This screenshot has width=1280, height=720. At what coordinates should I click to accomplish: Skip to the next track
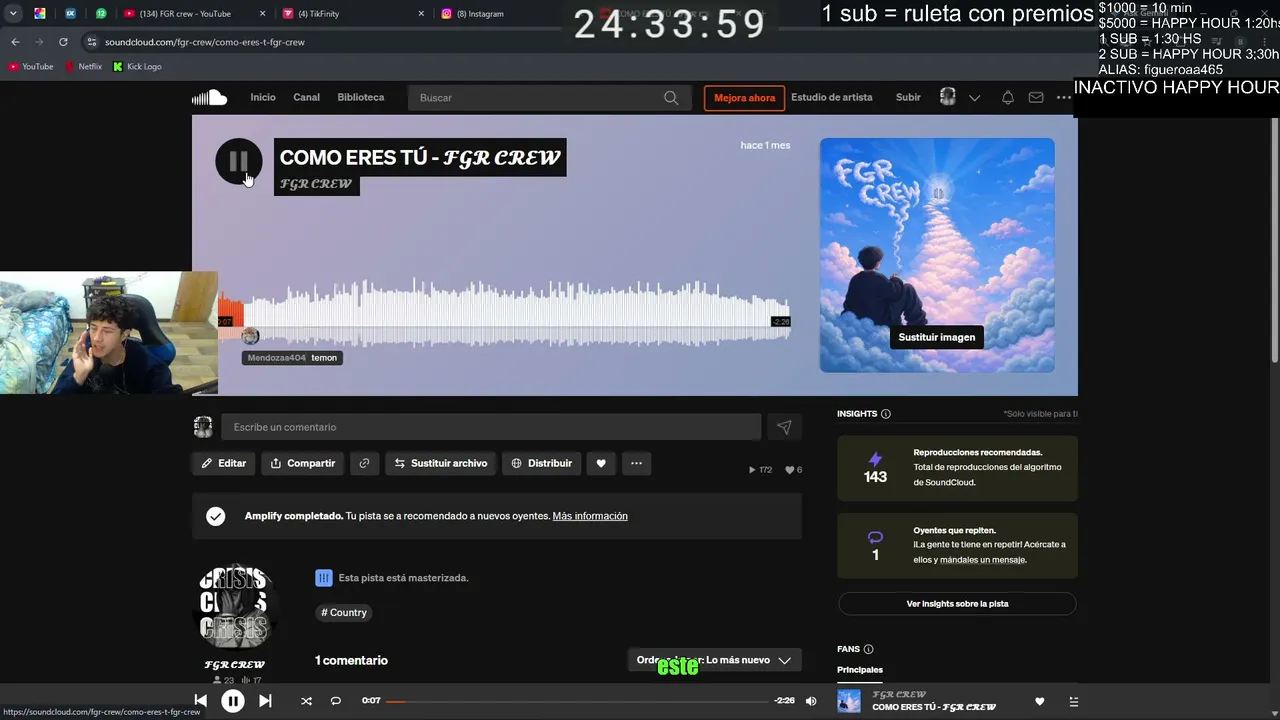coord(265,701)
